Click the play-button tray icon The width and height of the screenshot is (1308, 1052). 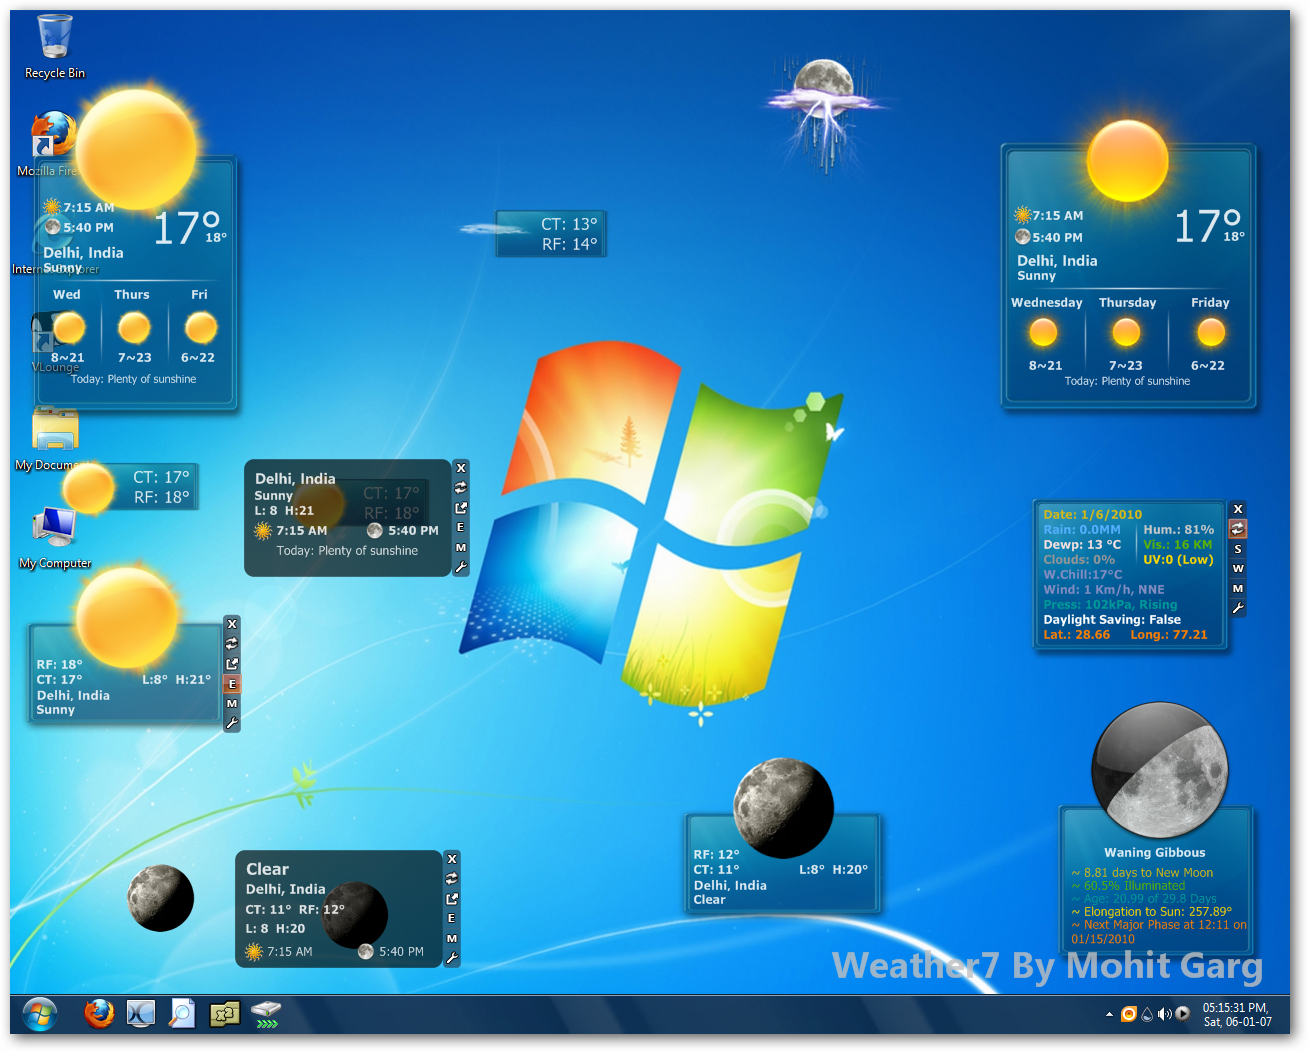1183,1014
